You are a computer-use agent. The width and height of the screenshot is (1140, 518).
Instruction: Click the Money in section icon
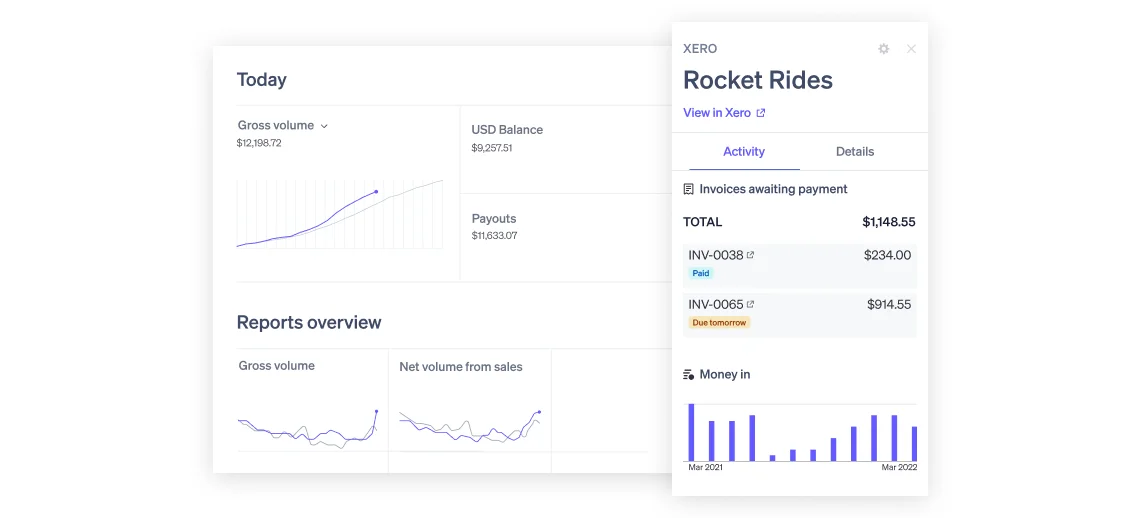click(688, 375)
